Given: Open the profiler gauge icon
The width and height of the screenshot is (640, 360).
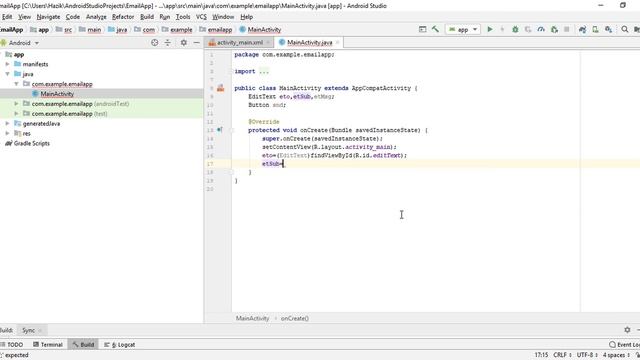Looking at the screenshot, I should [541, 29].
